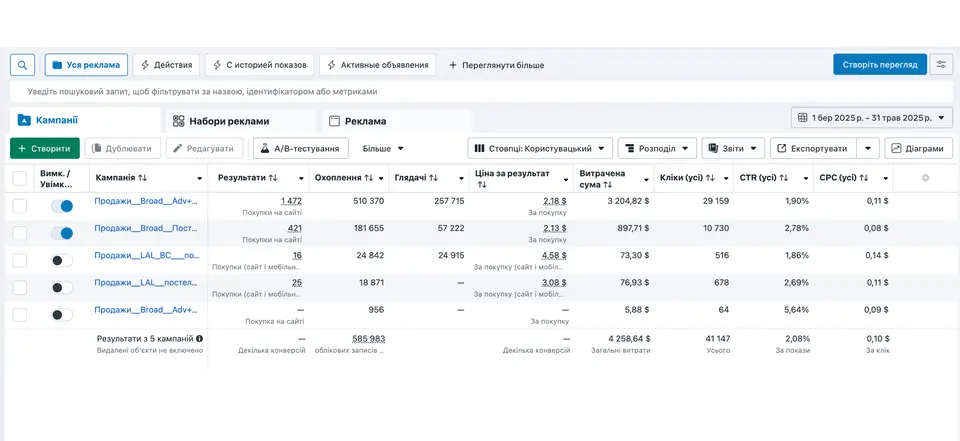The height and width of the screenshot is (441, 960).
Task: Sort by the Результати column arrows
Action: [273, 178]
